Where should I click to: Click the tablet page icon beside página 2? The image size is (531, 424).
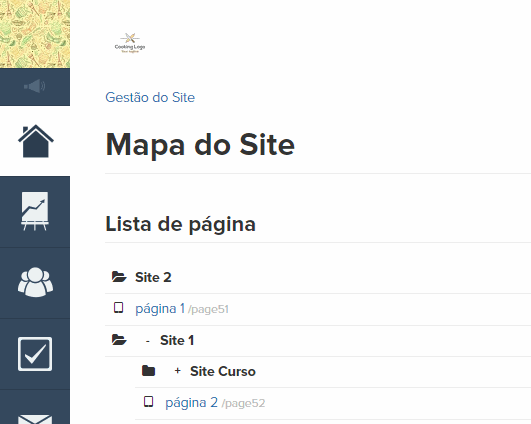point(148,402)
